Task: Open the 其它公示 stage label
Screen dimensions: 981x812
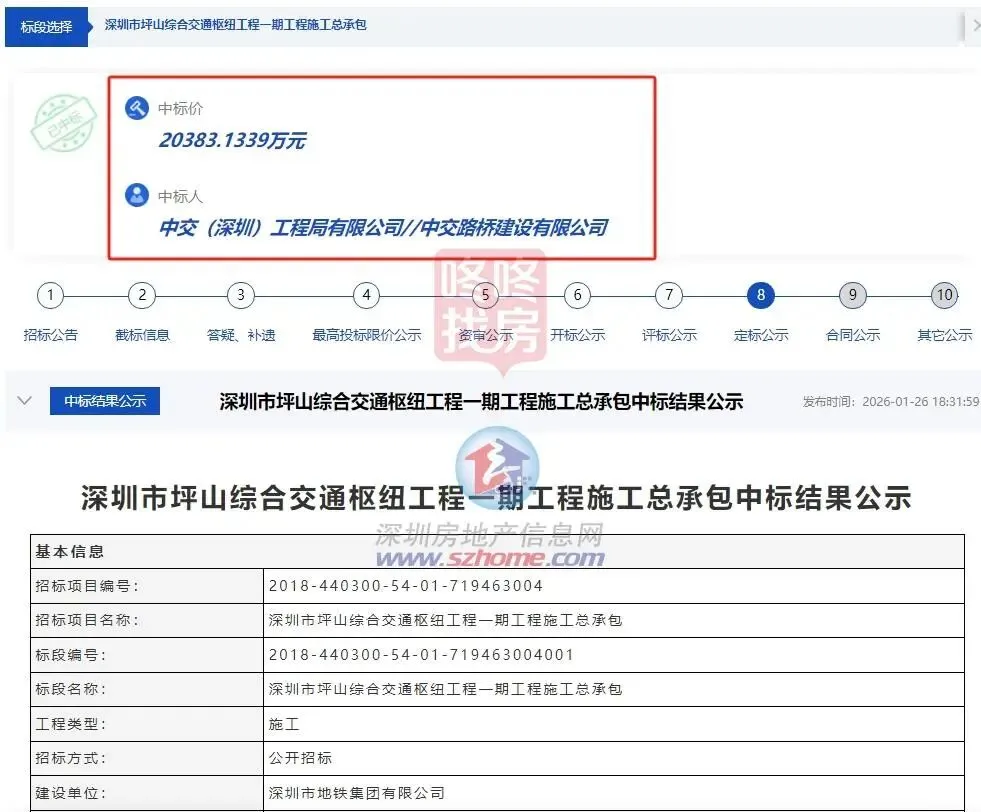Action: click(945, 335)
